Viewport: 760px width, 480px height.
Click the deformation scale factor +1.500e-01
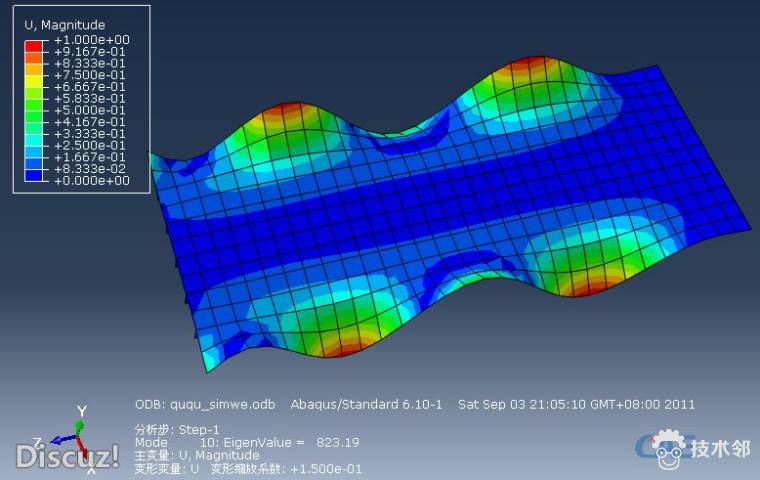324,468
